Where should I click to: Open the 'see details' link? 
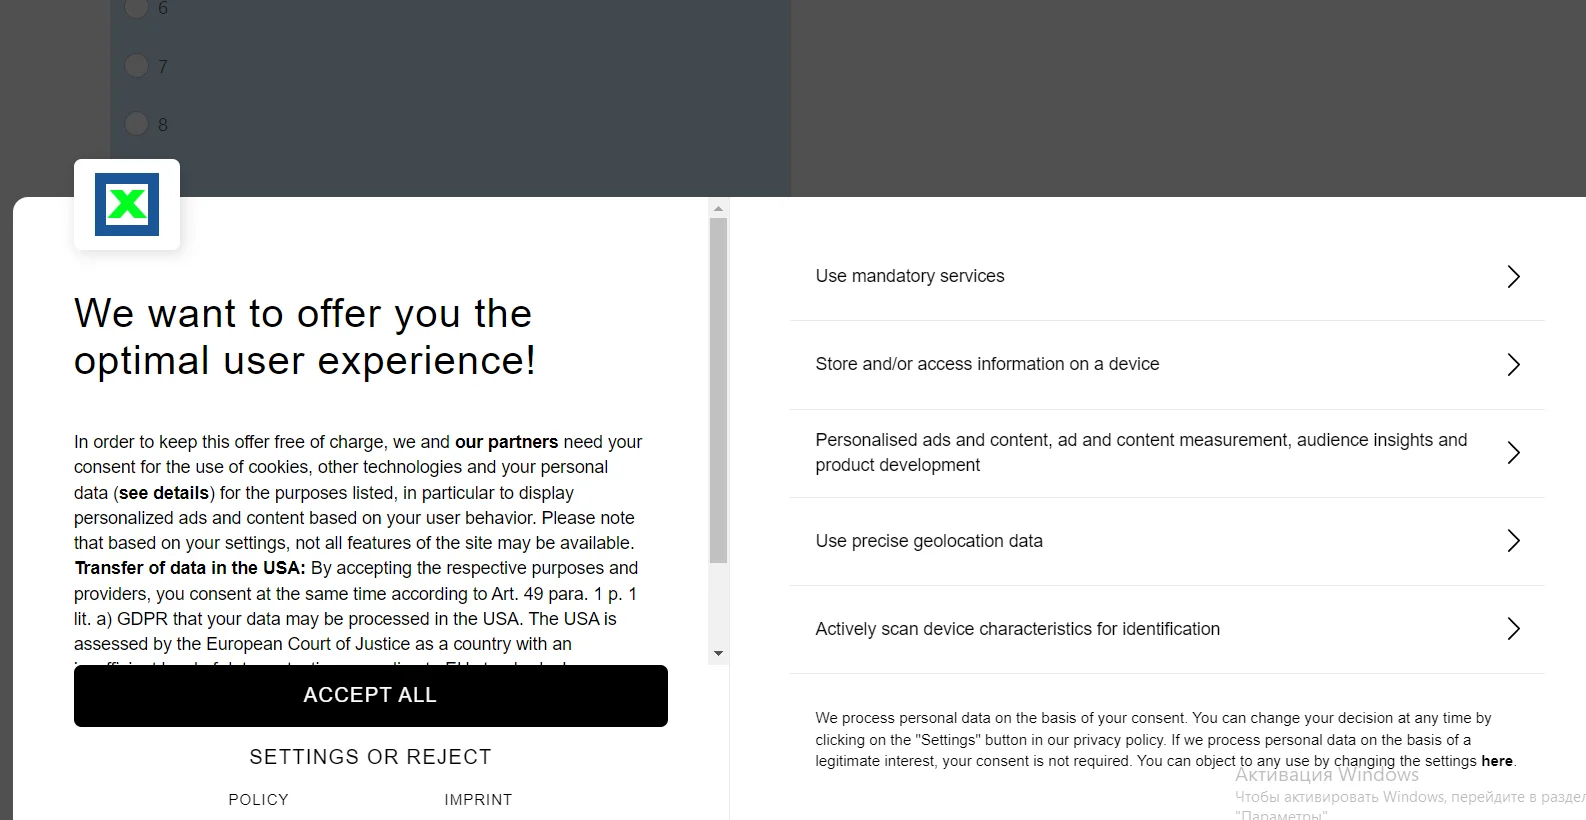click(x=164, y=493)
